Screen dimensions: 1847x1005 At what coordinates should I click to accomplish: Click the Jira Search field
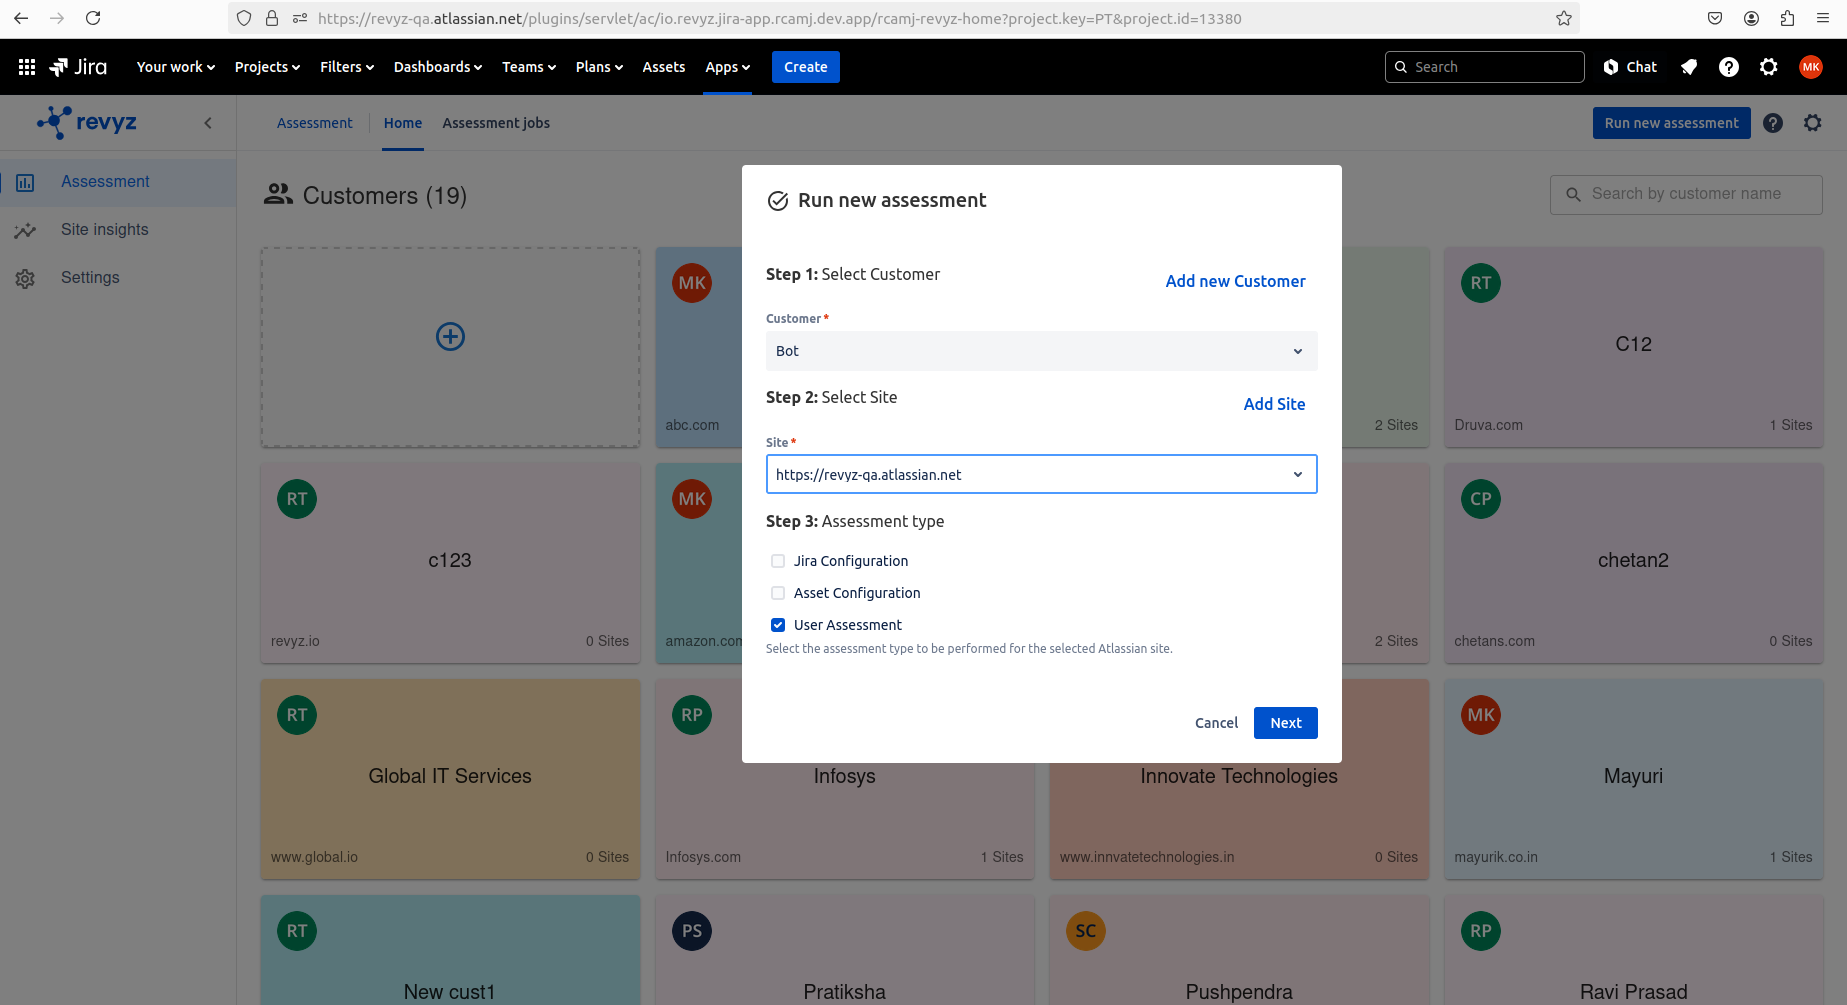pos(1485,67)
